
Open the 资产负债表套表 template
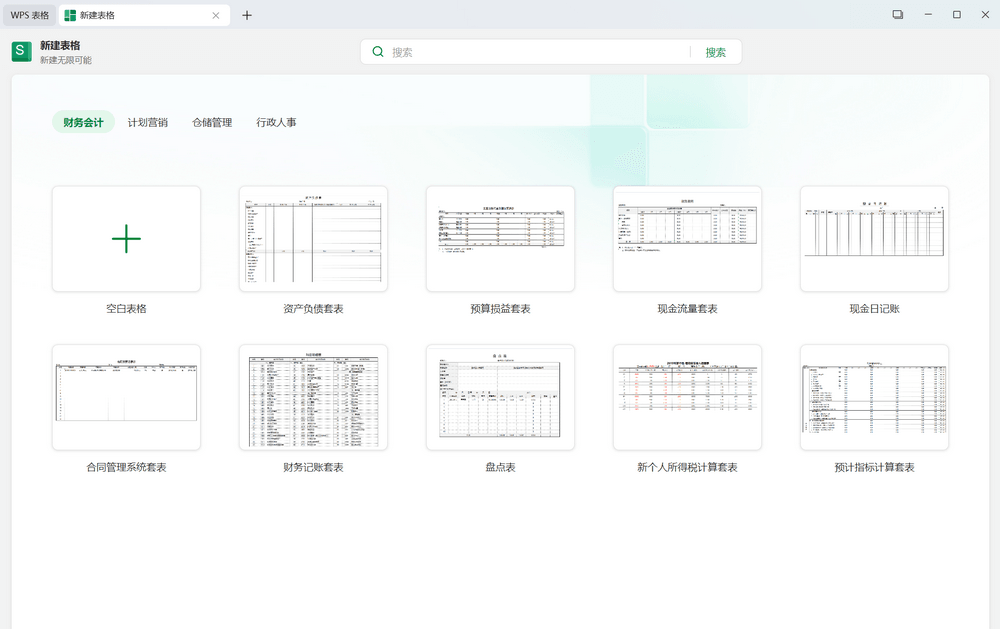tap(313, 238)
